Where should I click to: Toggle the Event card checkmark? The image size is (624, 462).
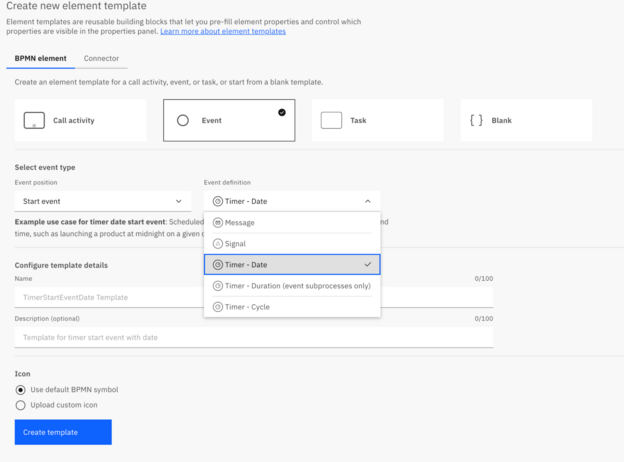pyautogui.click(x=282, y=112)
